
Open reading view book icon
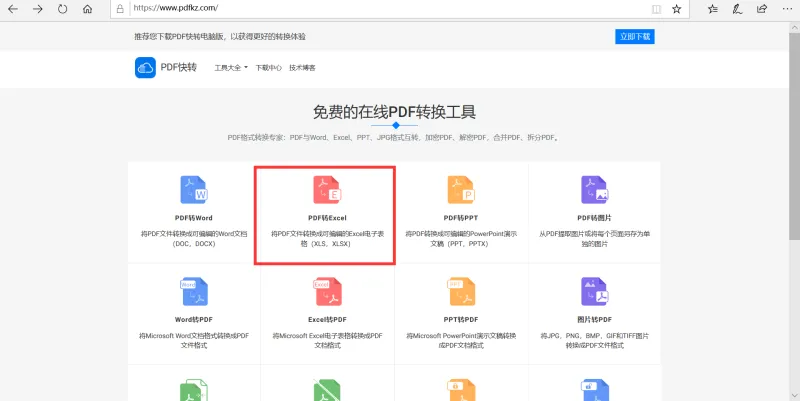[x=656, y=9]
